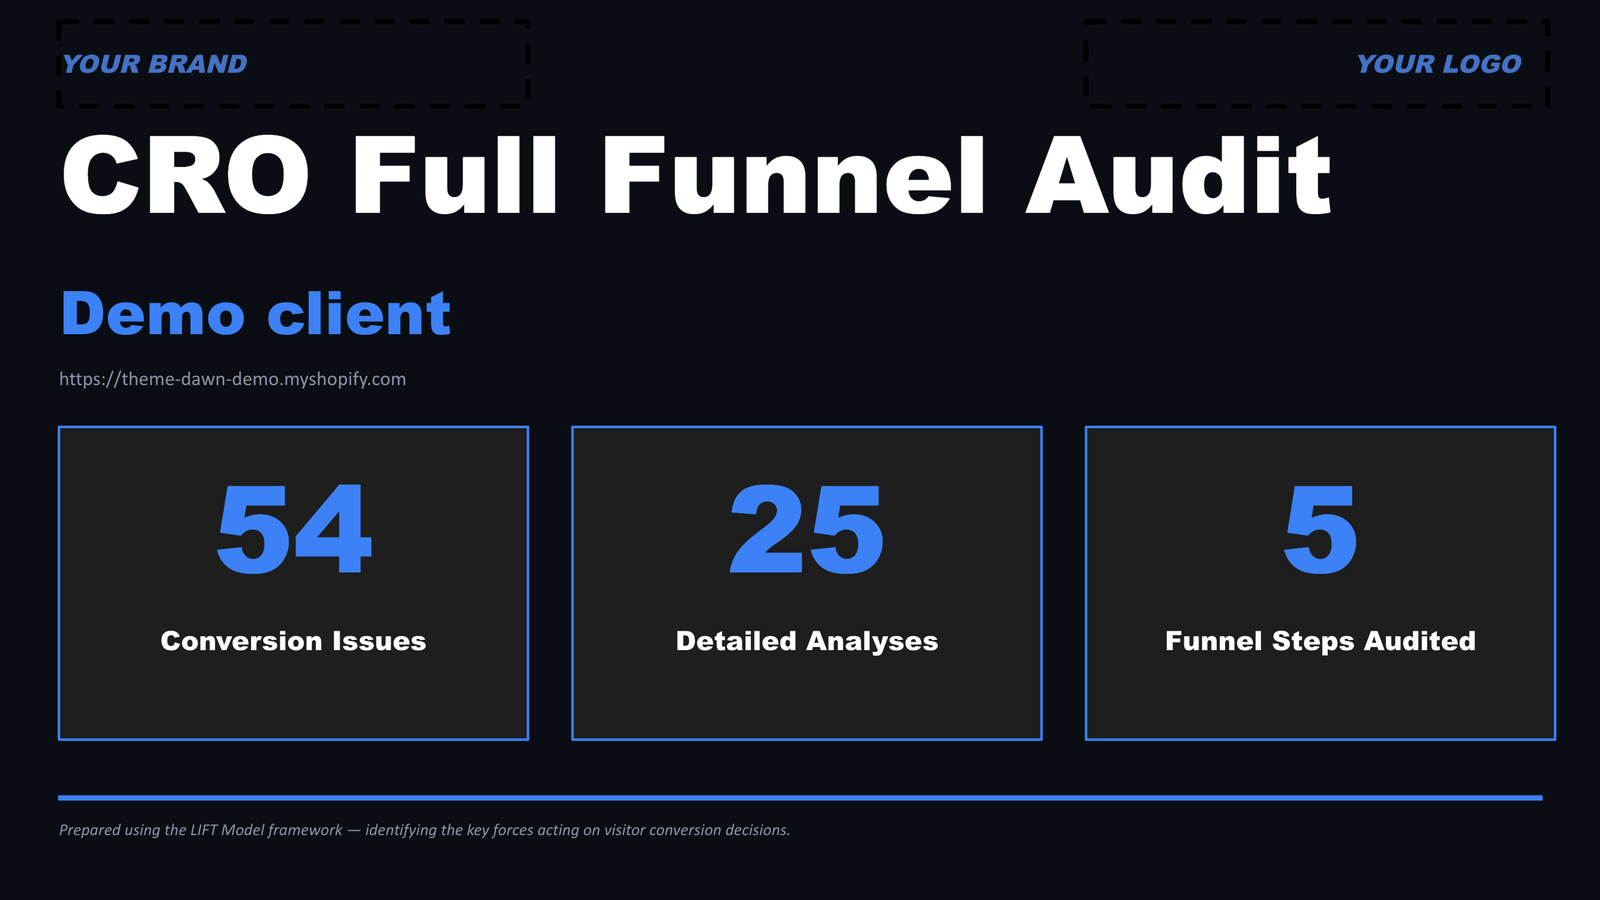
Task: Click the Conversion Issues label
Action: click(x=293, y=641)
